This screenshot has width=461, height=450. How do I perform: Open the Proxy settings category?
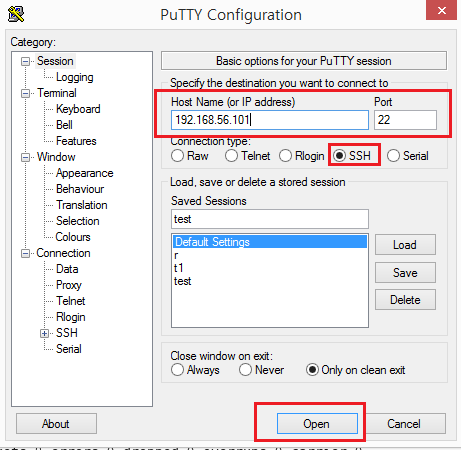coord(69,285)
